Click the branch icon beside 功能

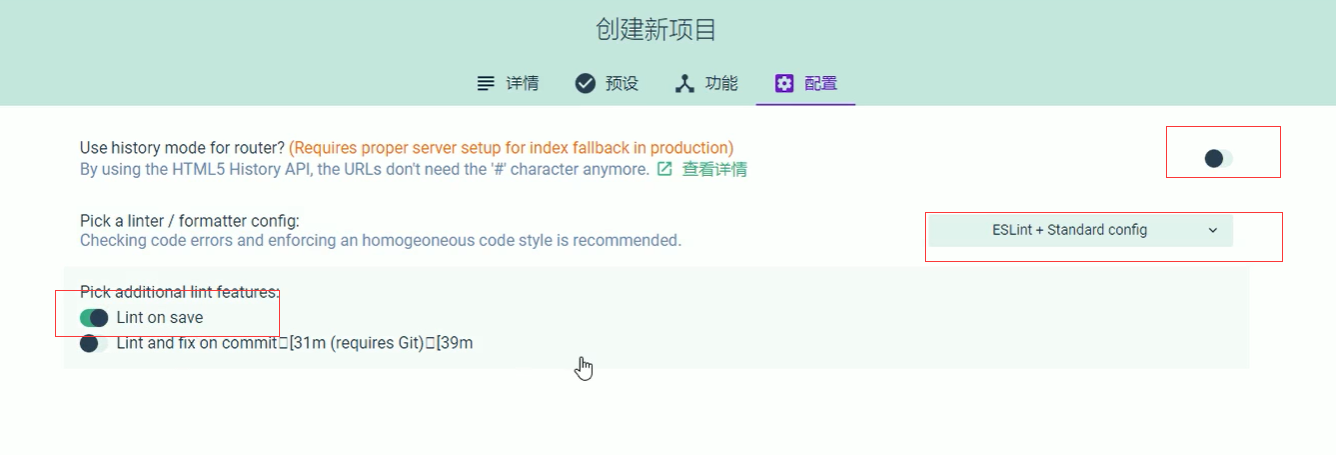pos(685,84)
